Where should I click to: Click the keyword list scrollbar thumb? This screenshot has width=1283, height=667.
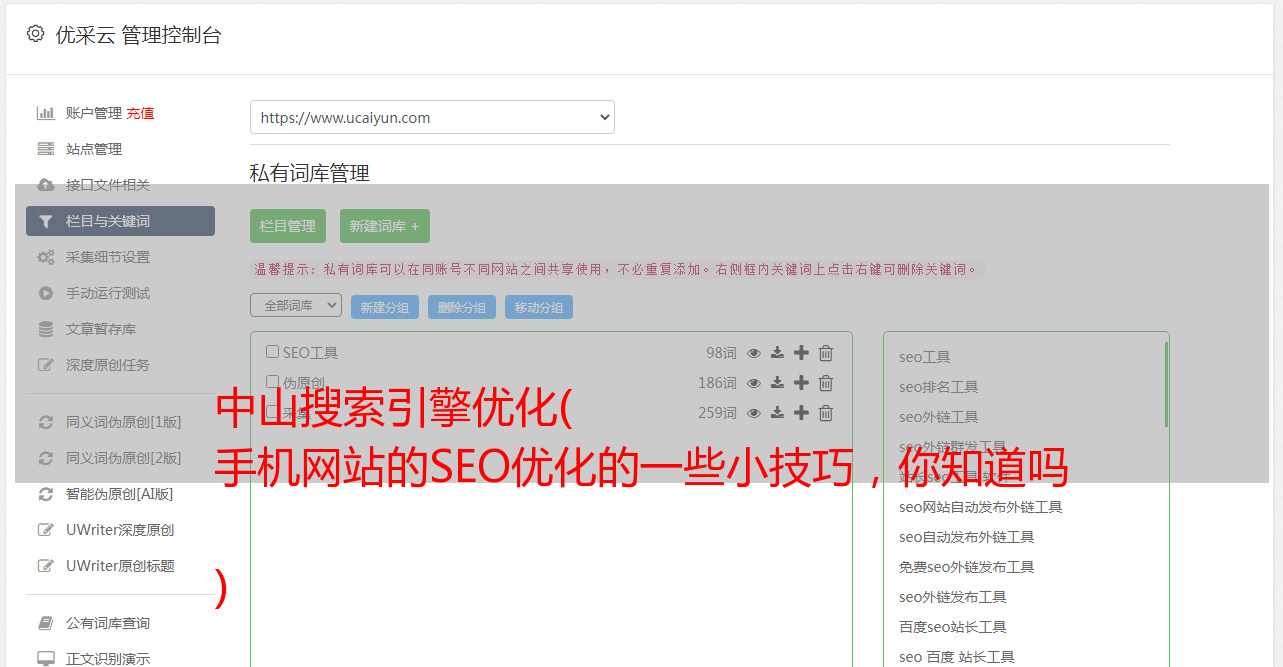(1166, 384)
